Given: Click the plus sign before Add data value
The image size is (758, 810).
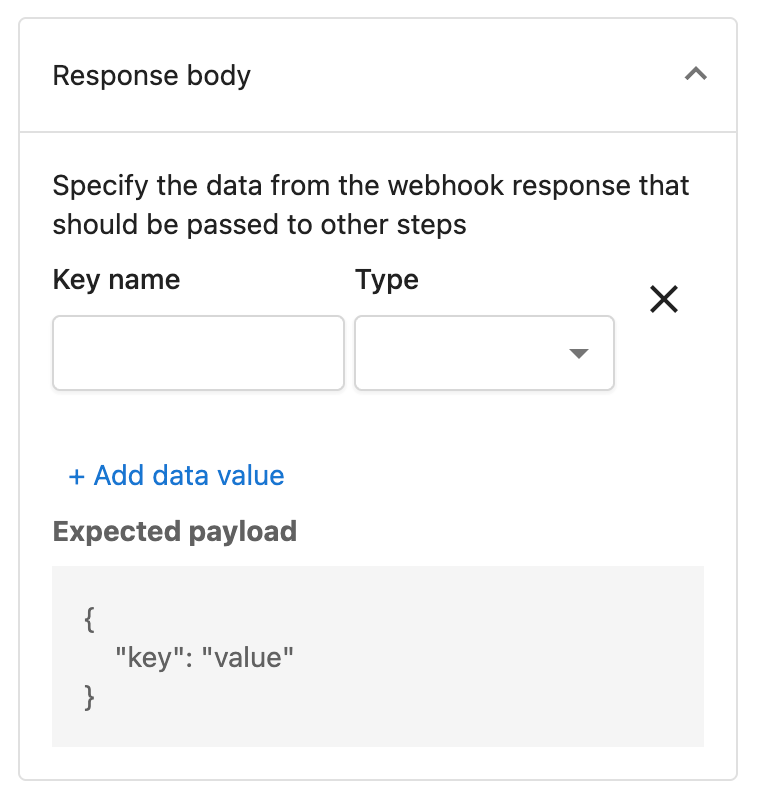Looking at the screenshot, I should coord(76,476).
